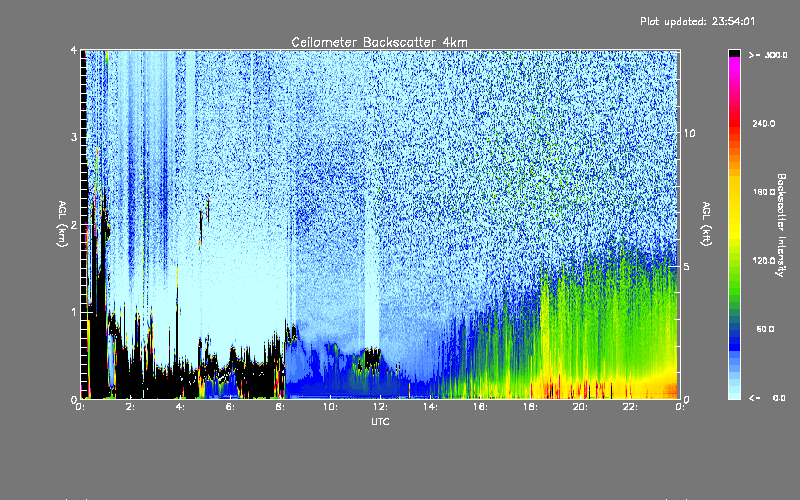Click the "10:" UTC time tick
The height and width of the screenshot is (500, 800).
click(331, 407)
